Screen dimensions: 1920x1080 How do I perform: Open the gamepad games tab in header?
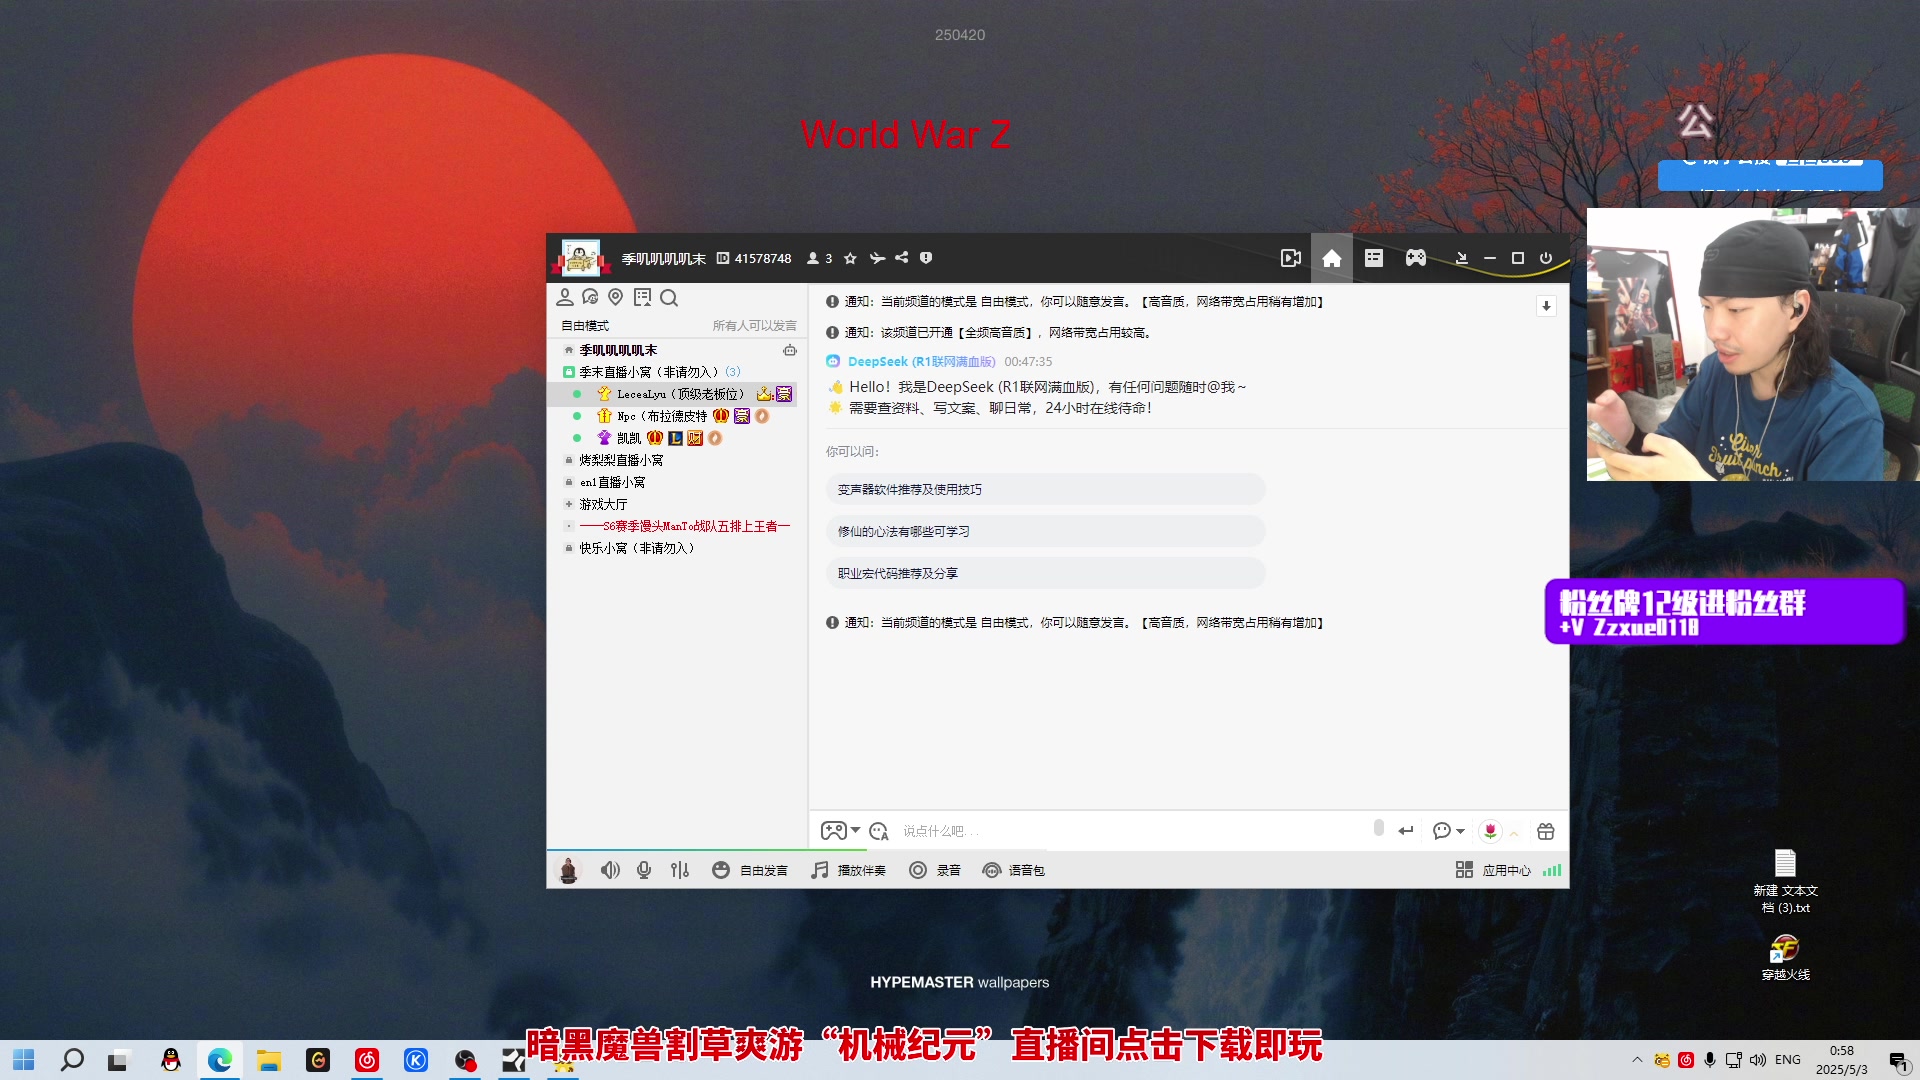(1416, 258)
